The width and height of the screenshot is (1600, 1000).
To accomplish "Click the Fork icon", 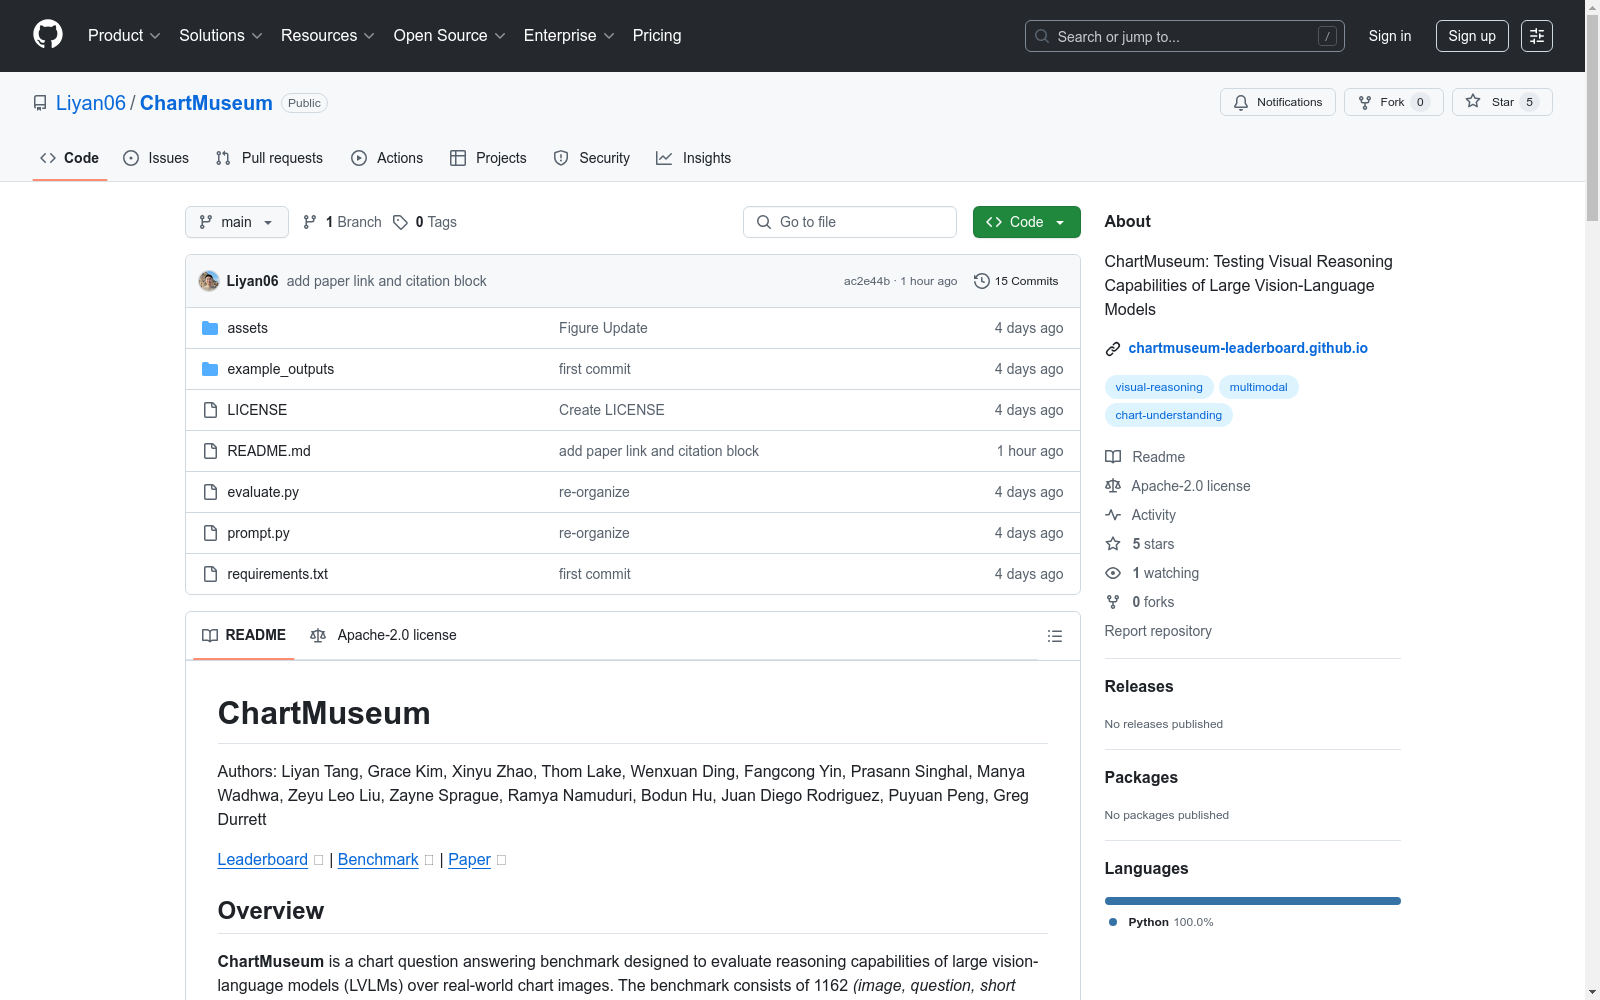I will tap(1365, 102).
